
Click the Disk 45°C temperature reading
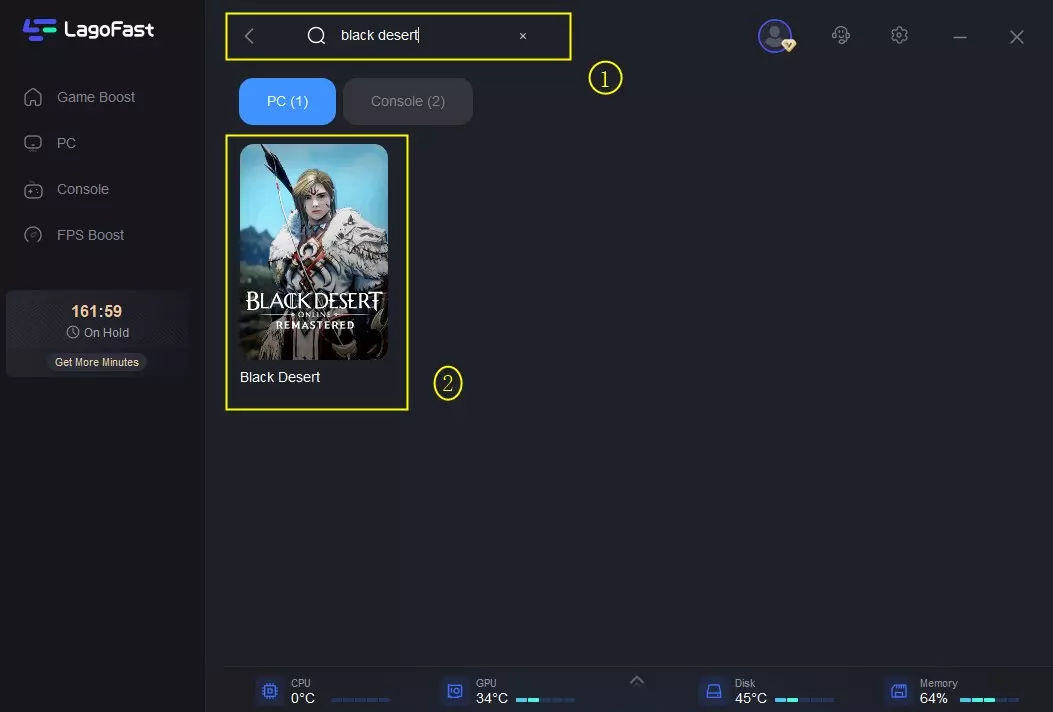click(751, 699)
